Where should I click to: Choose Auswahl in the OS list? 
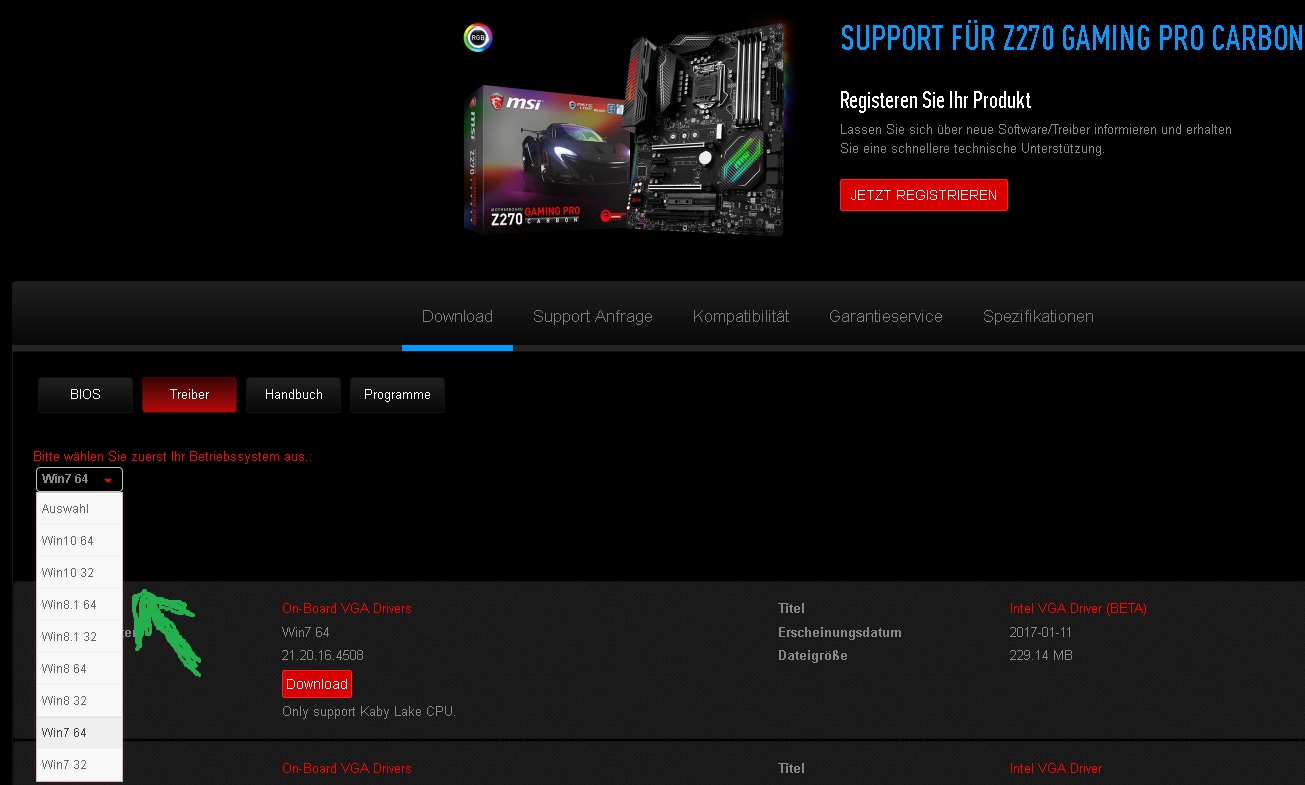coord(79,508)
